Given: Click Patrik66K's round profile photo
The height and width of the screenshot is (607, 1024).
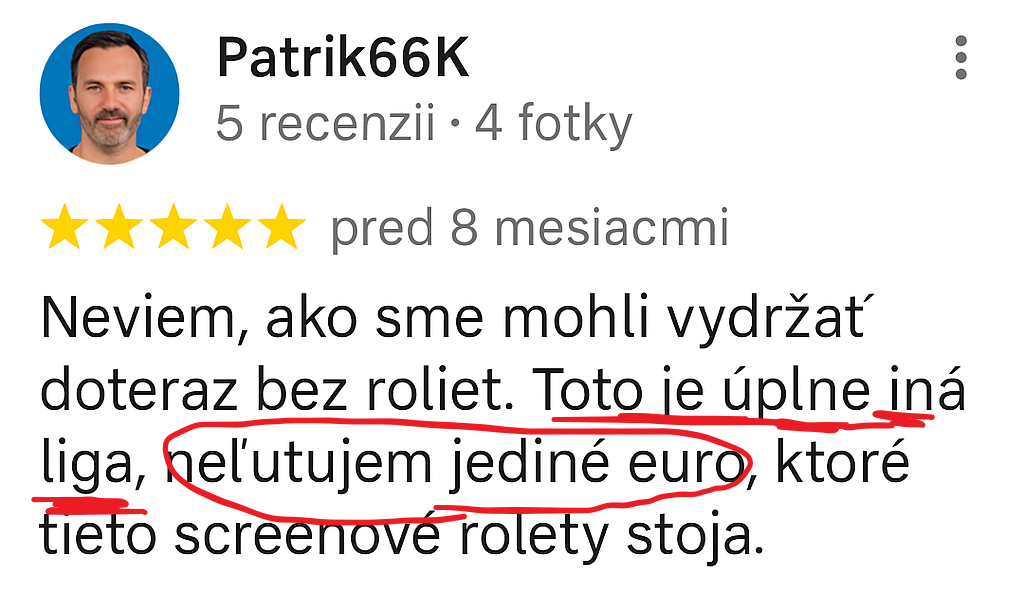Looking at the screenshot, I should (110, 93).
